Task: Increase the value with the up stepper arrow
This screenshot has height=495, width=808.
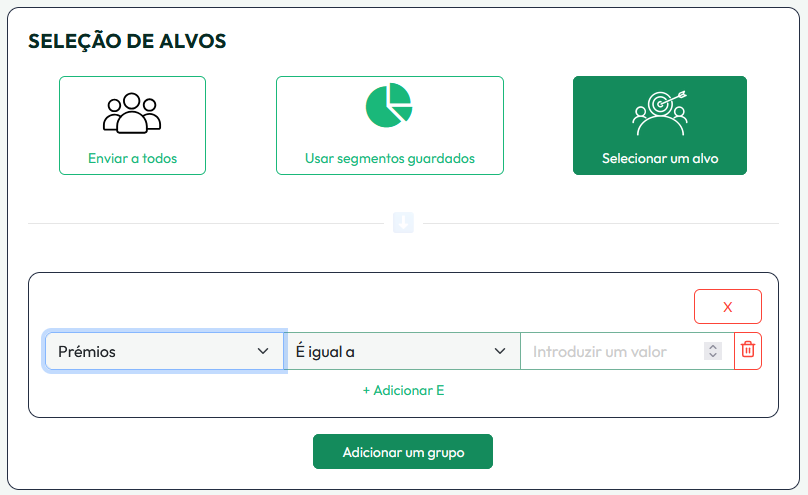Action: [712, 347]
